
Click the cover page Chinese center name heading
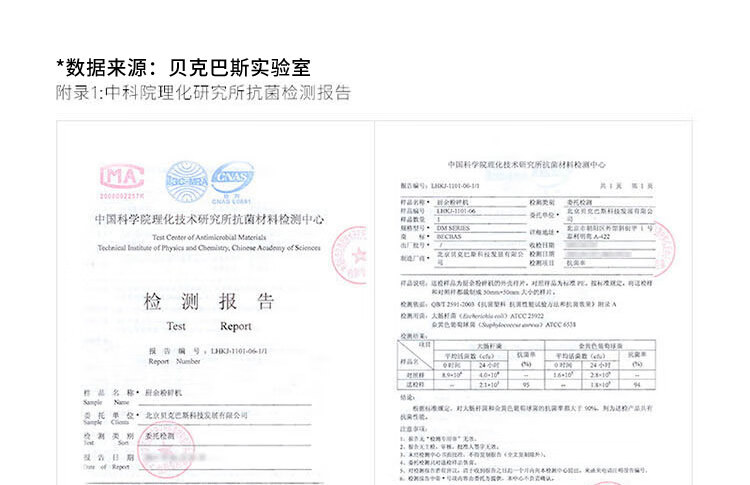209,220
